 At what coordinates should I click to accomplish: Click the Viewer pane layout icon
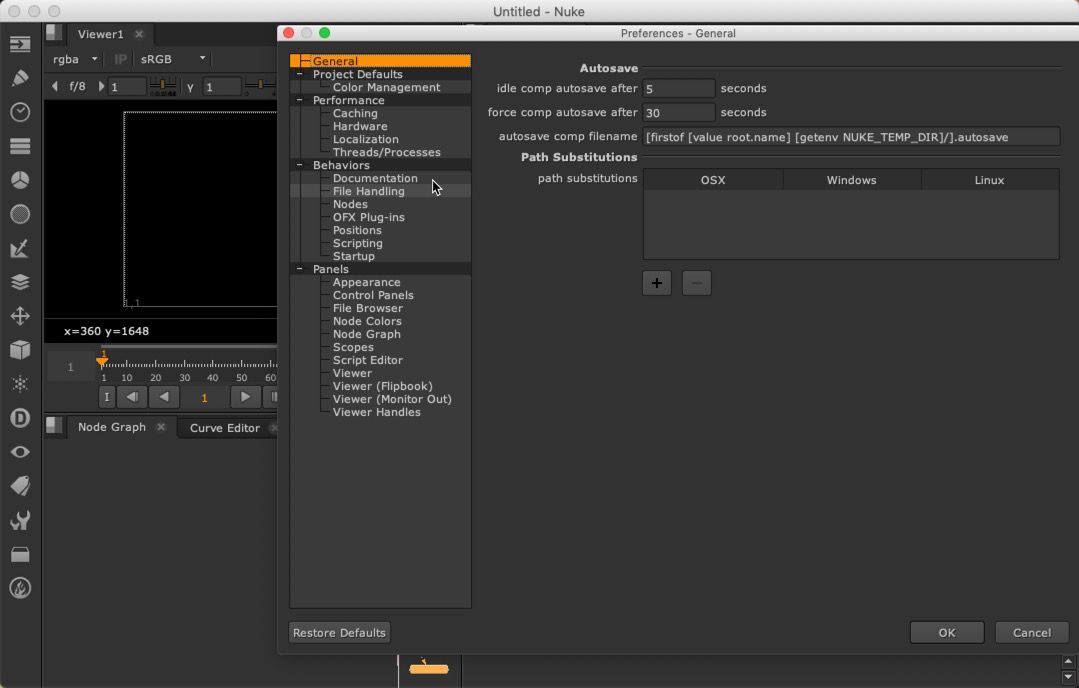click(54, 33)
